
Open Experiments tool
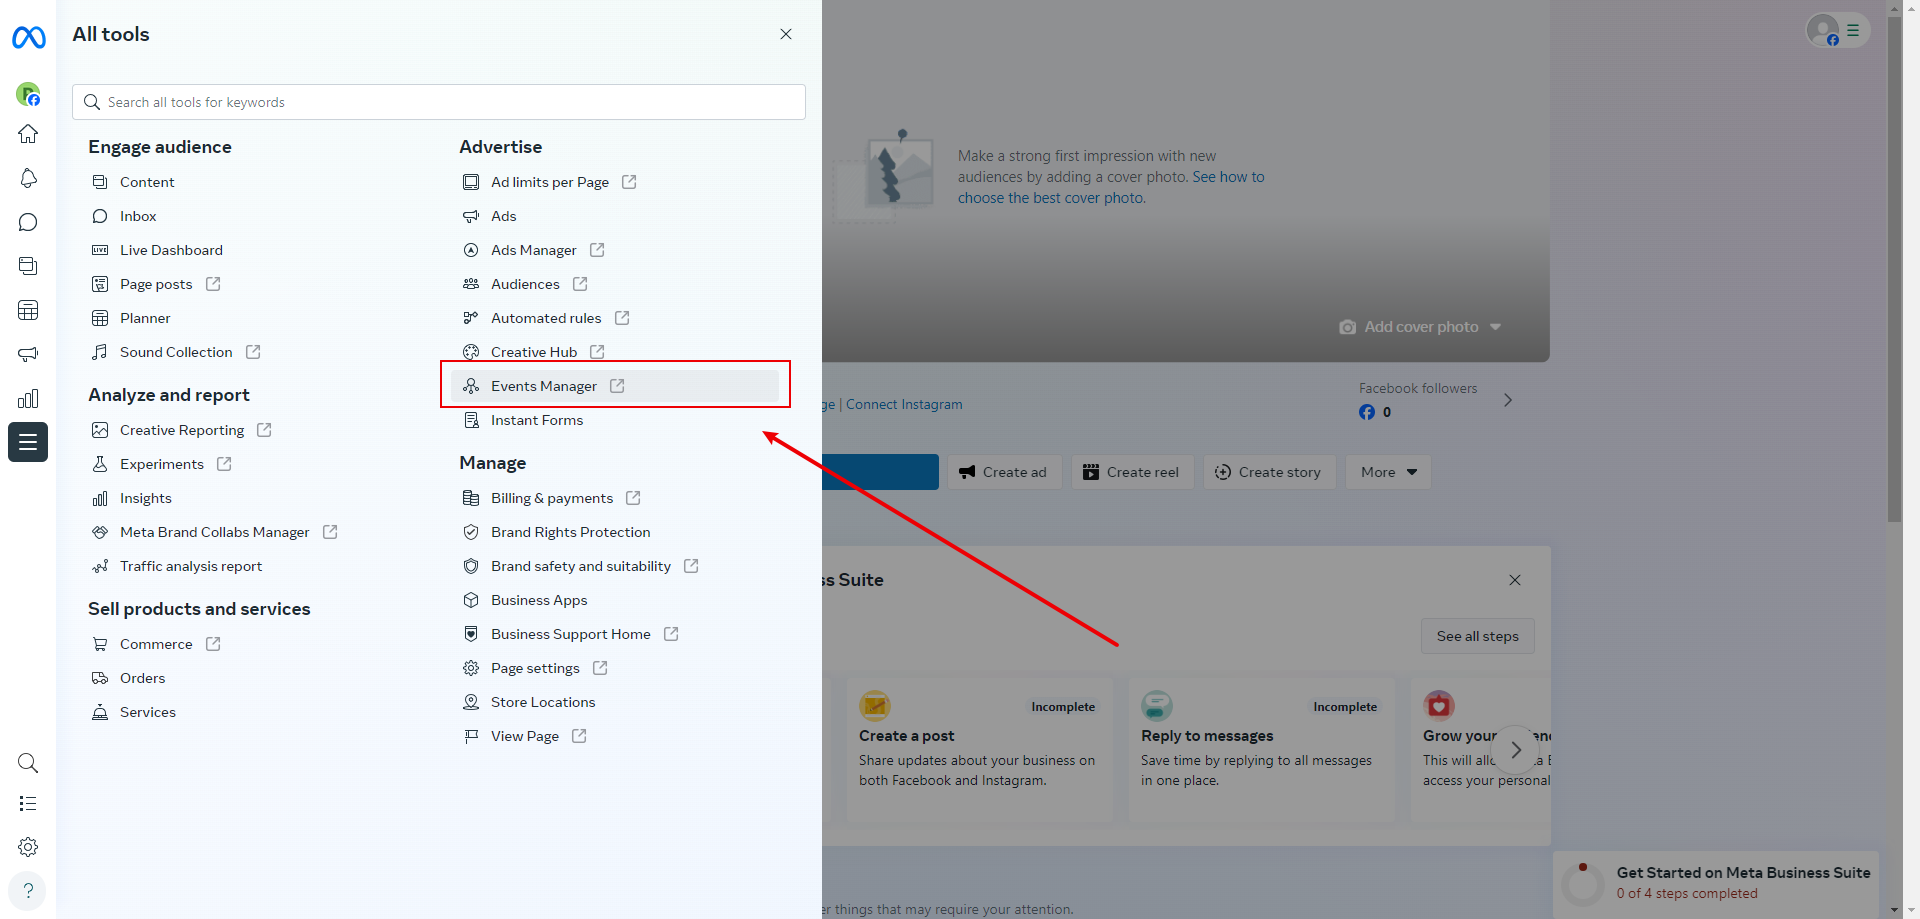pos(162,464)
